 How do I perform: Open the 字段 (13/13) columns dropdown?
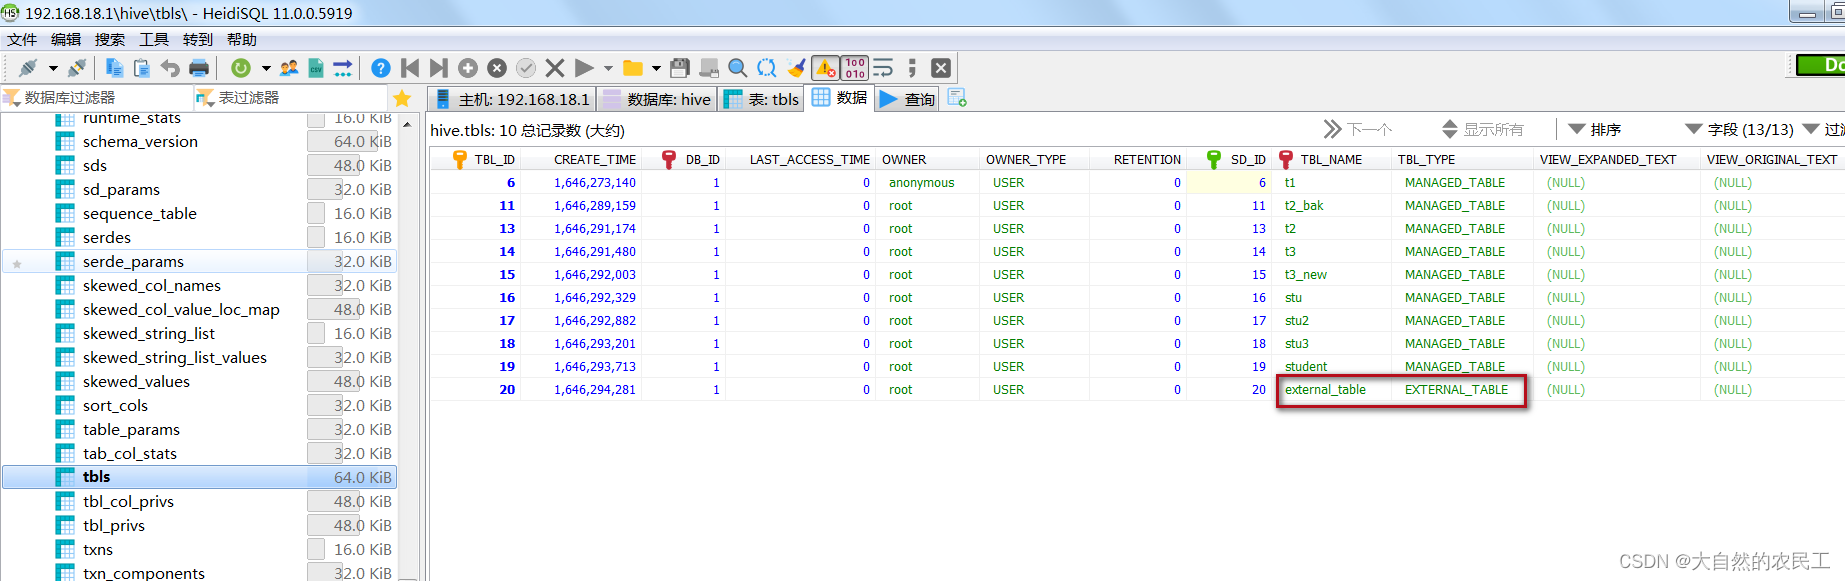click(1740, 129)
